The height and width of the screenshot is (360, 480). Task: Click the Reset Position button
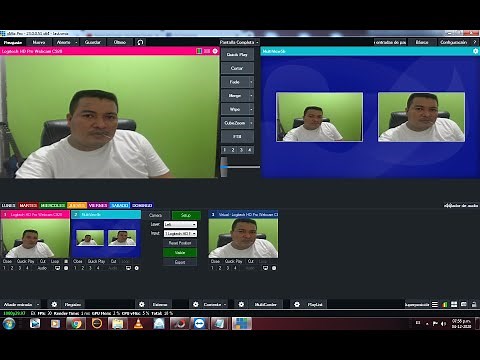[x=180, y=243]
